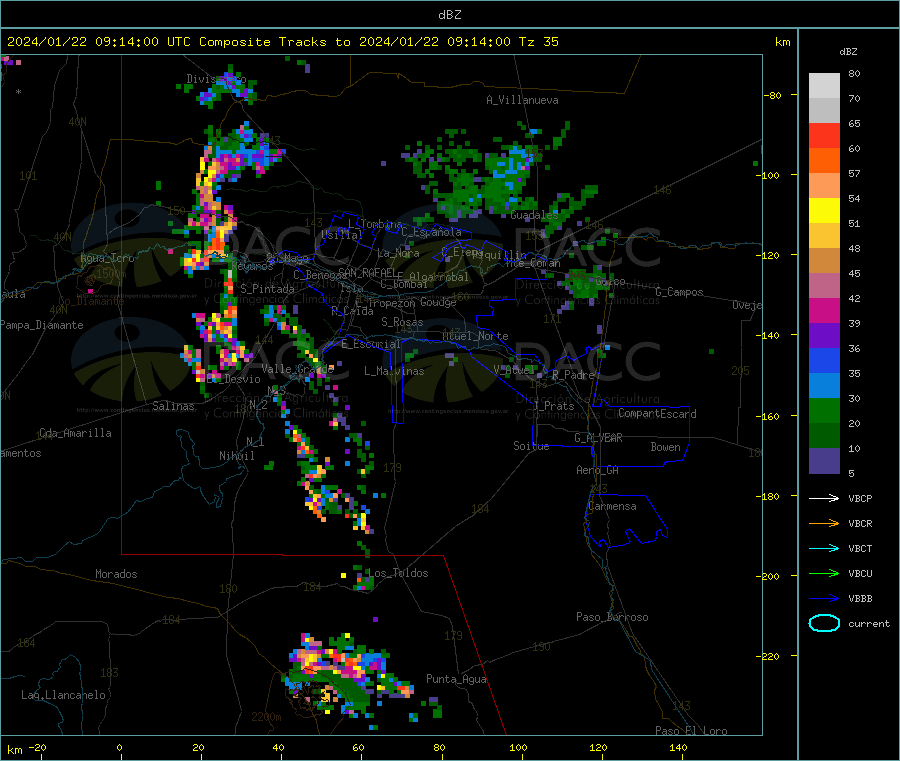Click the -200 km axis tick label
Screen dimensions: 900x761
click(x=767, y=576)
